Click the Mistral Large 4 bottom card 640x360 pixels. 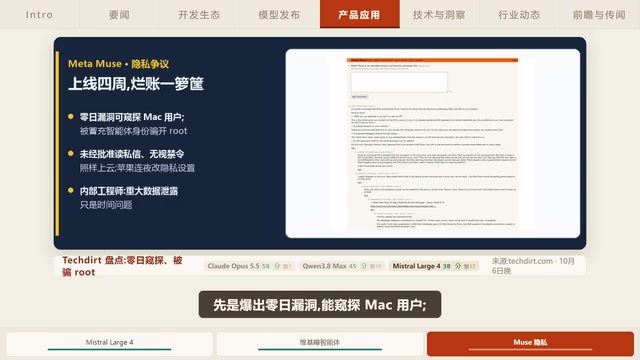[x=109, y=343]
